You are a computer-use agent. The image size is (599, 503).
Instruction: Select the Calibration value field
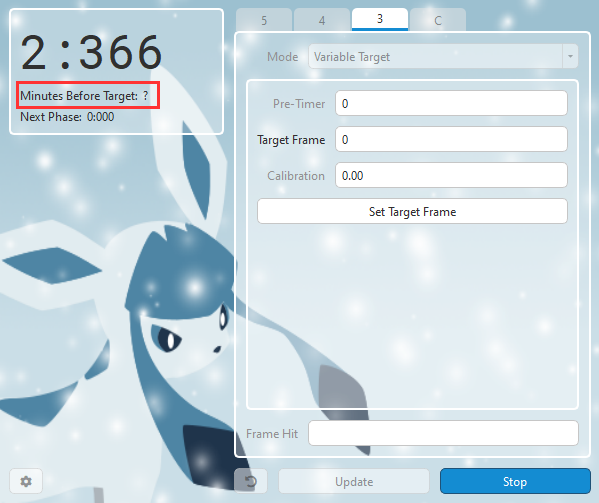click(451, 175)
